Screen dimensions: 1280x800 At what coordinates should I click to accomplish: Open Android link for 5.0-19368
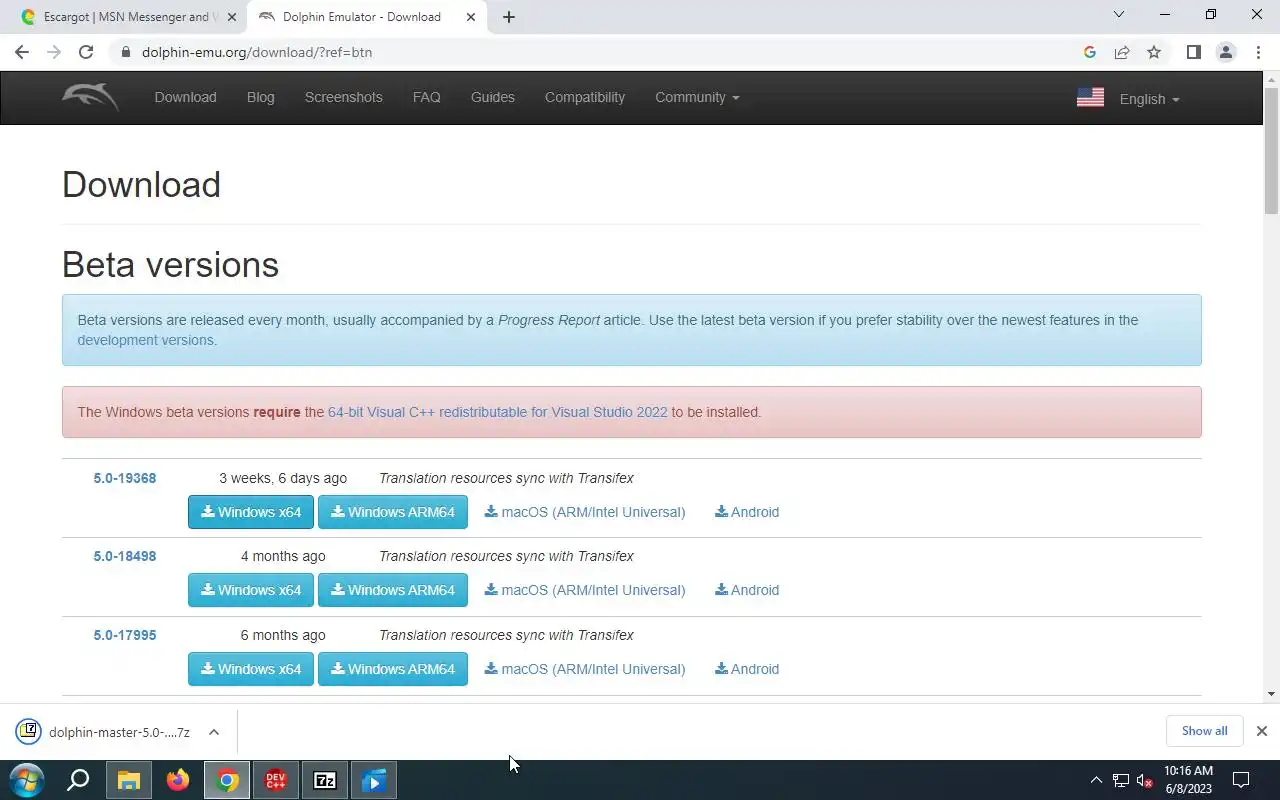point(747,512)
